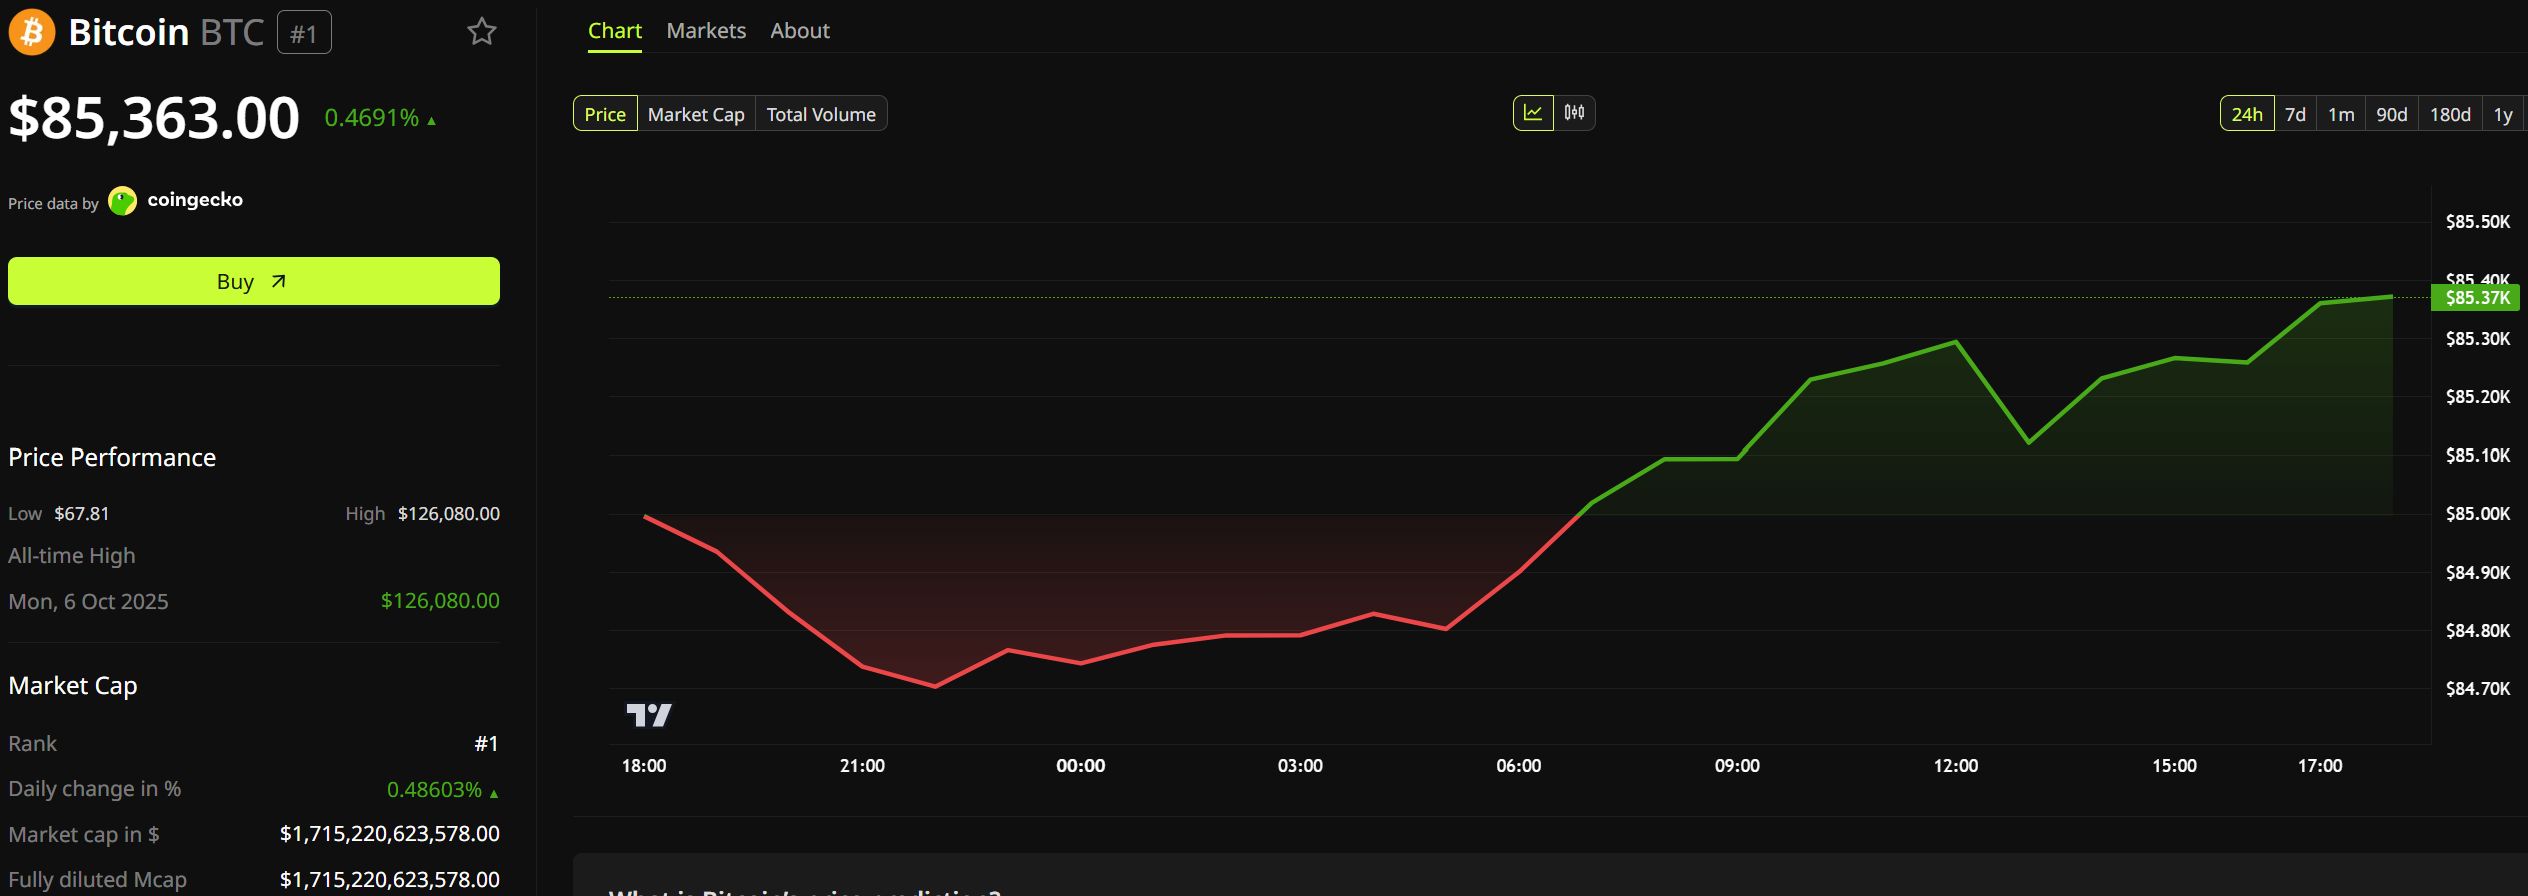This screenshot has height=896, width=2528.
Task: Open the Markets tab
Action: [x=706, y=31]
